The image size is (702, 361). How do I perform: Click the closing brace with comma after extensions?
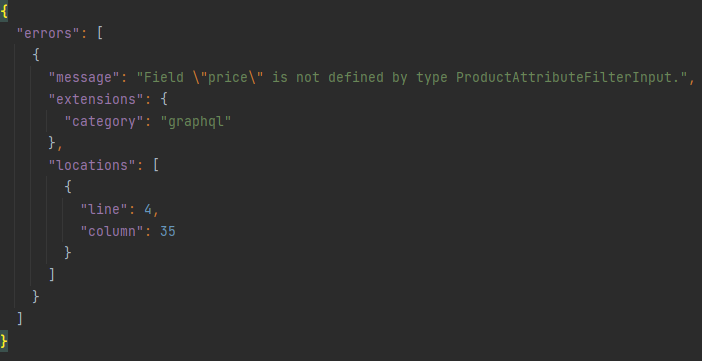pyautogui.click(x=56, y=143)
